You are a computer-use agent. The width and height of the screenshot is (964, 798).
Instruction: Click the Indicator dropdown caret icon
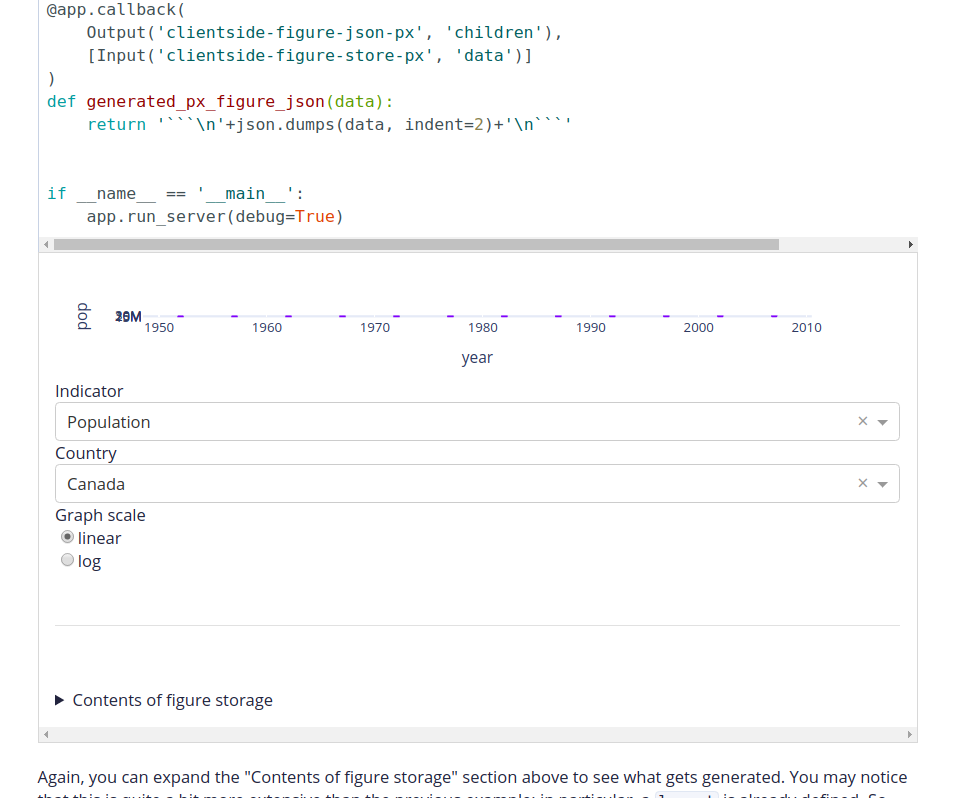883,421
